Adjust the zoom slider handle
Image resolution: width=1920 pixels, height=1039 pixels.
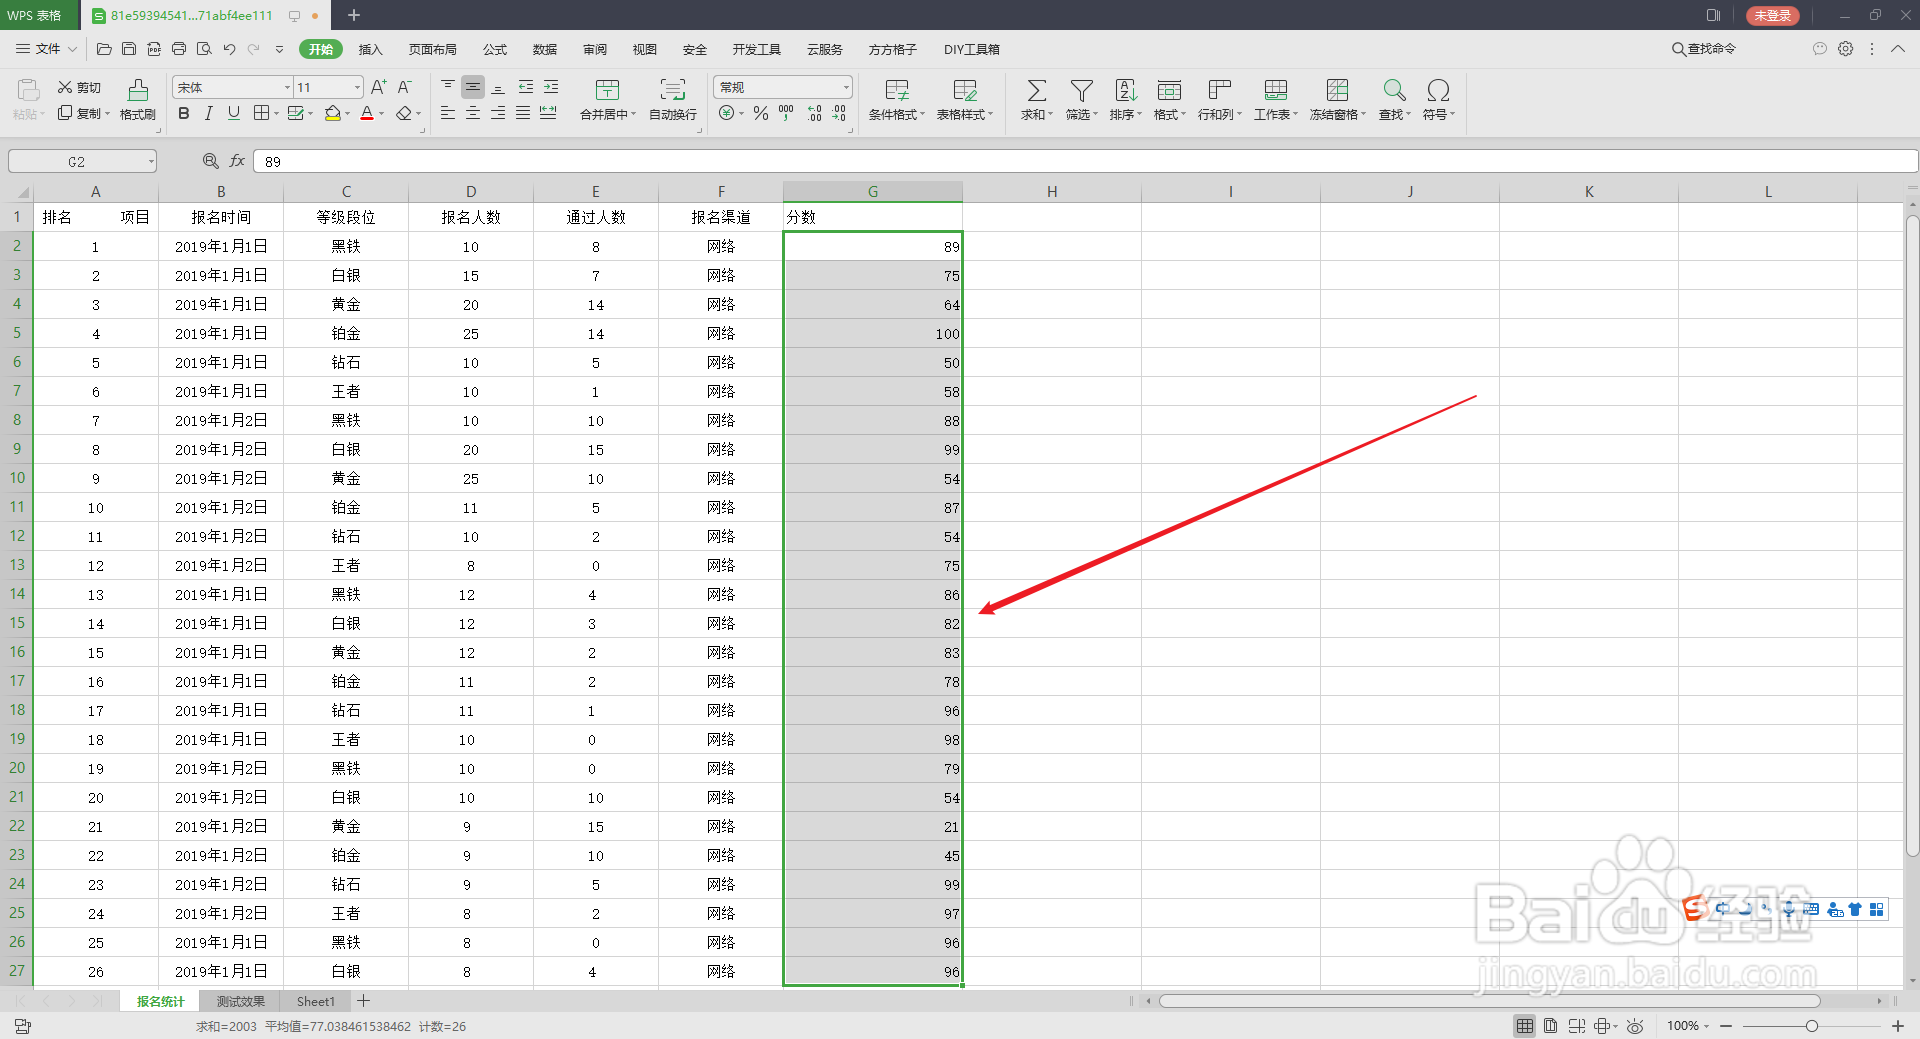[1811, 1026]
